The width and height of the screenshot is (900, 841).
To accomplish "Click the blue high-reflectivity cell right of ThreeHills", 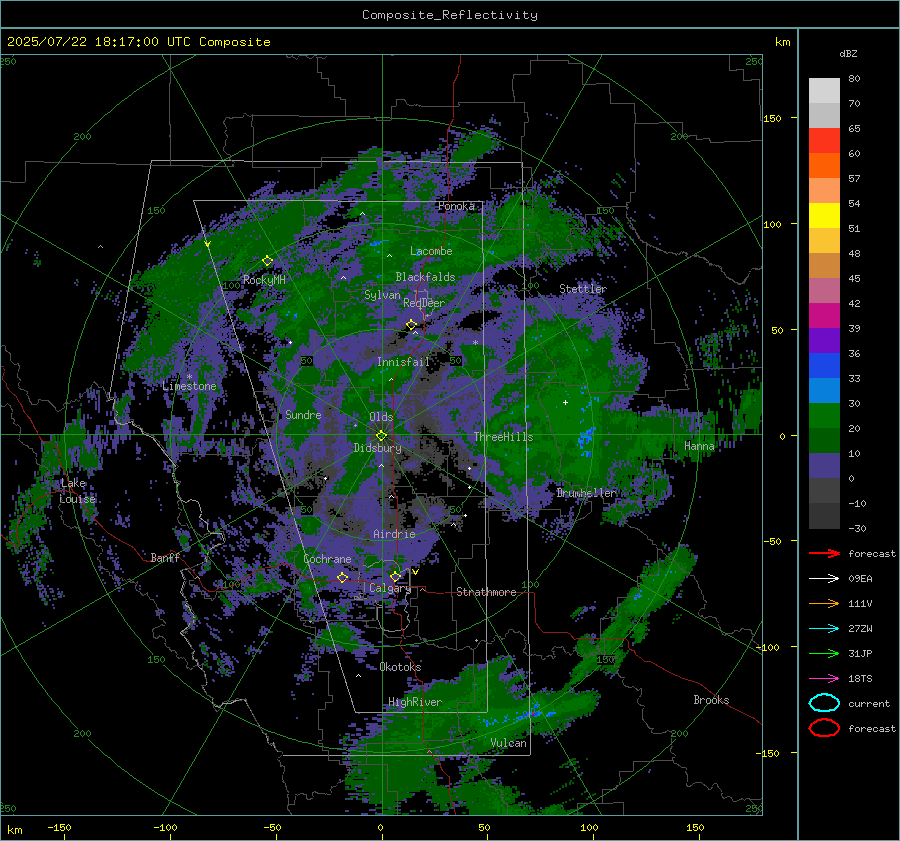I will coord(585,438).
